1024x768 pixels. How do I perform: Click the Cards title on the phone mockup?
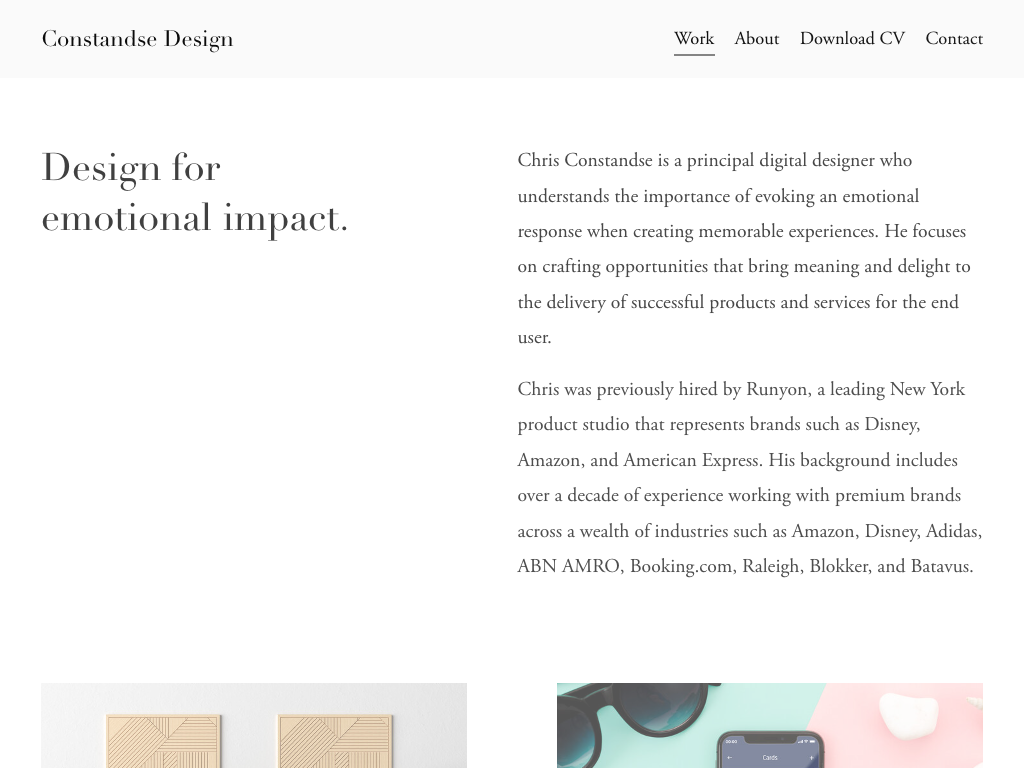(770, 758)
